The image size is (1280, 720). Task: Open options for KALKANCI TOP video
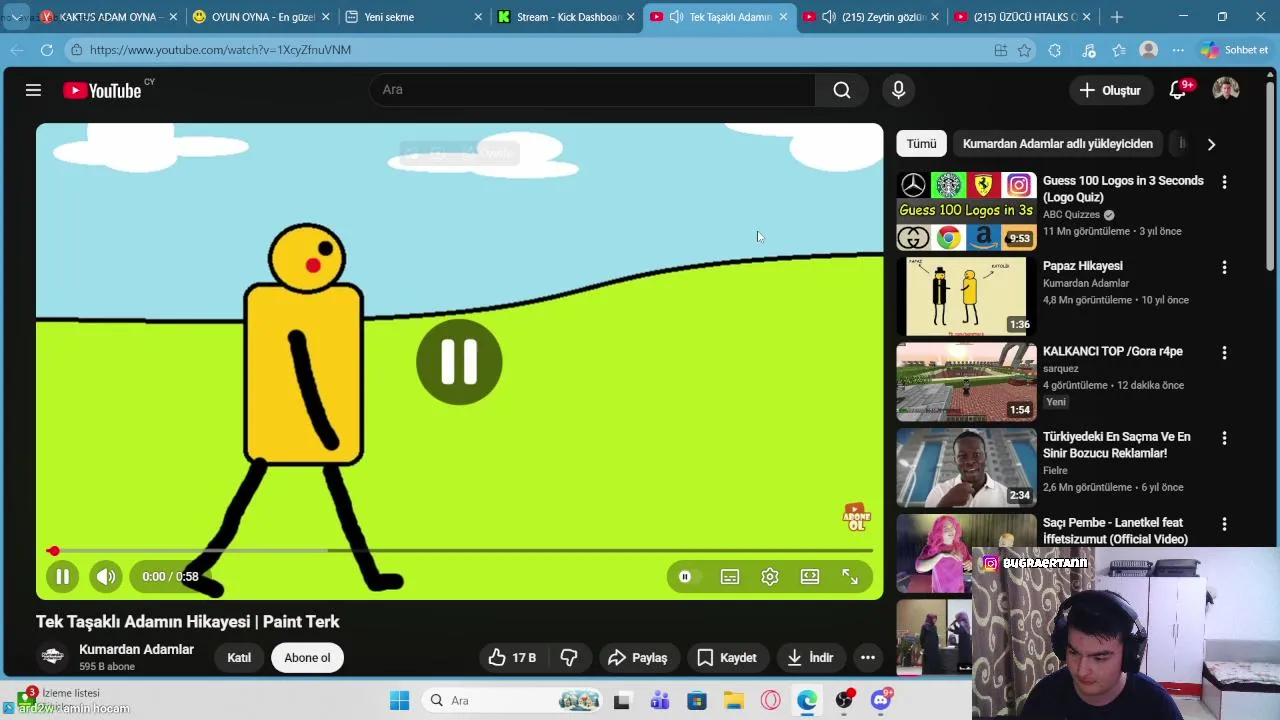click(1224, 353)
